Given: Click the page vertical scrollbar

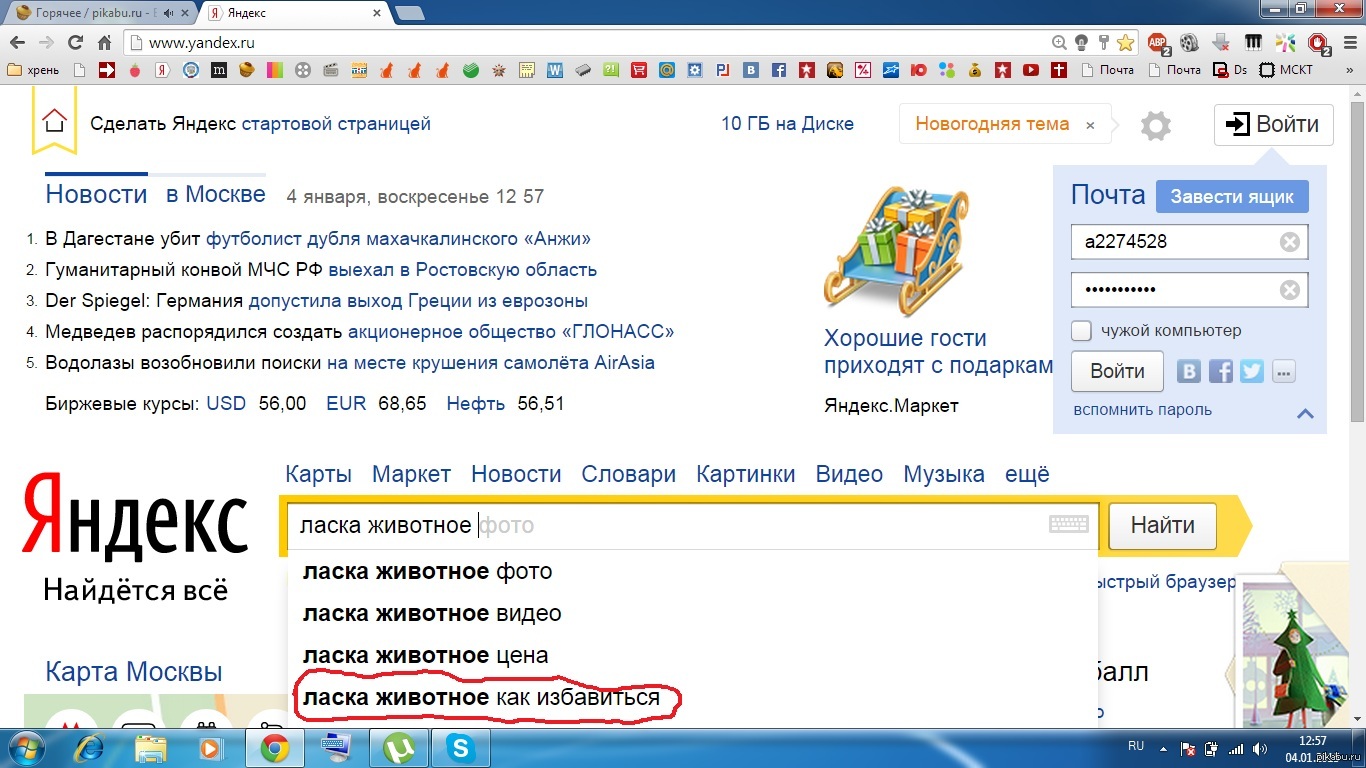Looking at the screenshot, I should 1356,260.
